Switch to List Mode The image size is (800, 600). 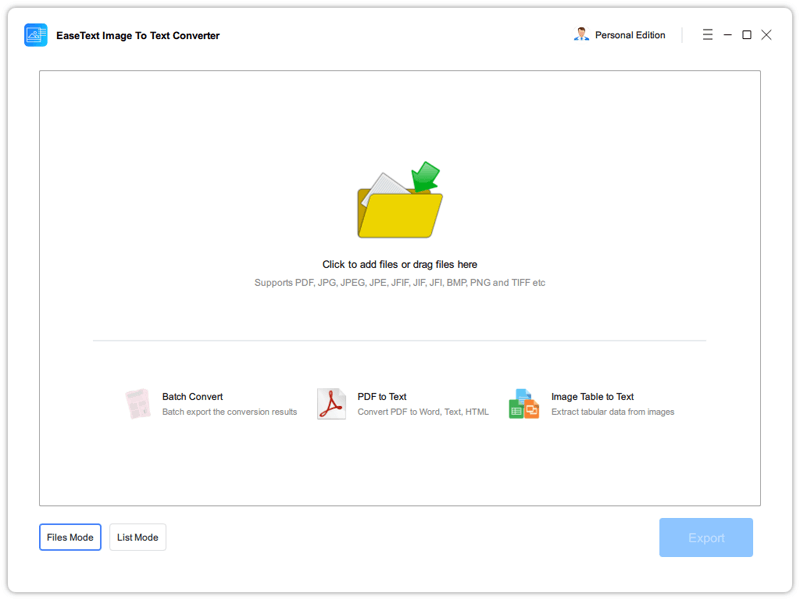(x=138, y=537)
